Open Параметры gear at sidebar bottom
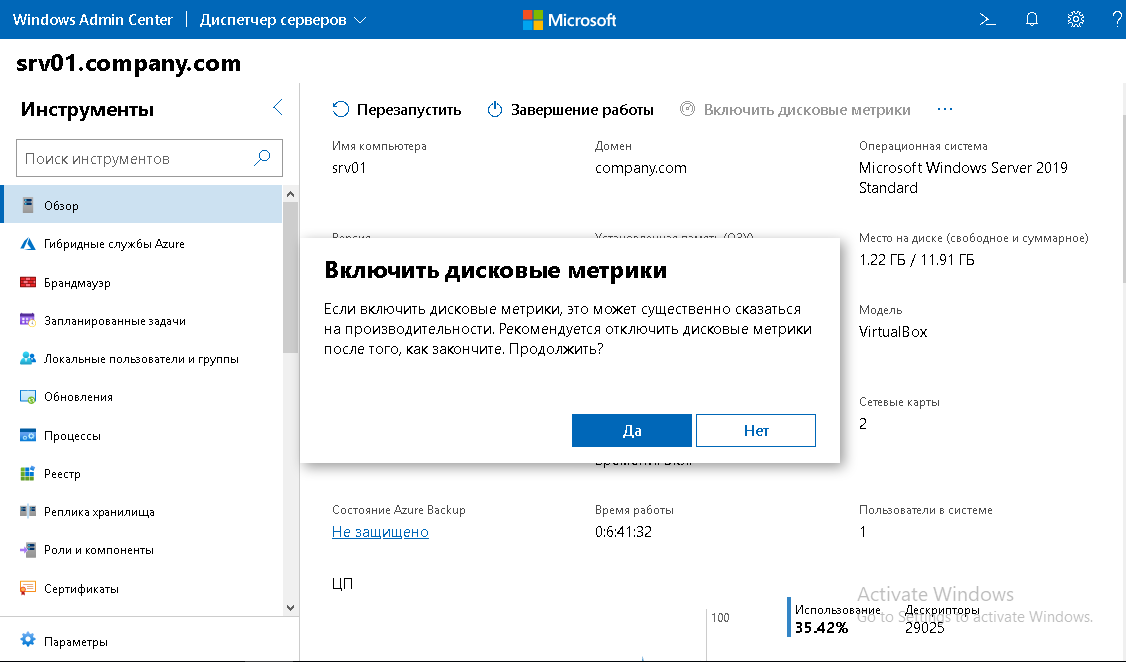The height and width of the screenshot is (662, 1126). click(28, 641)
